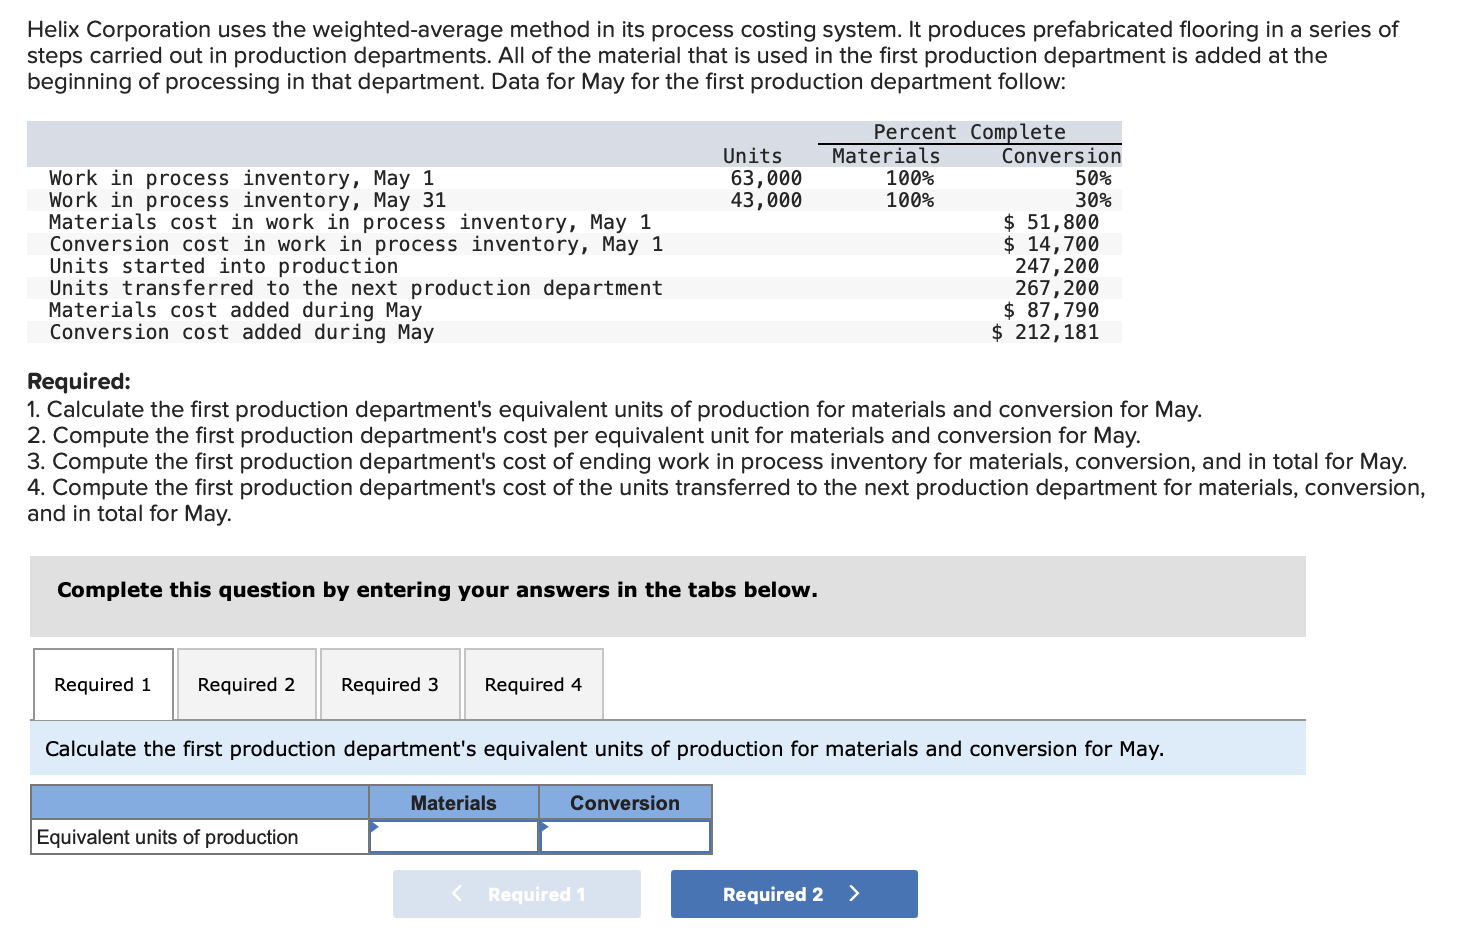Click the left chevron on Required 1 button
1480x944 pixels.
click(x=457, y=894)
